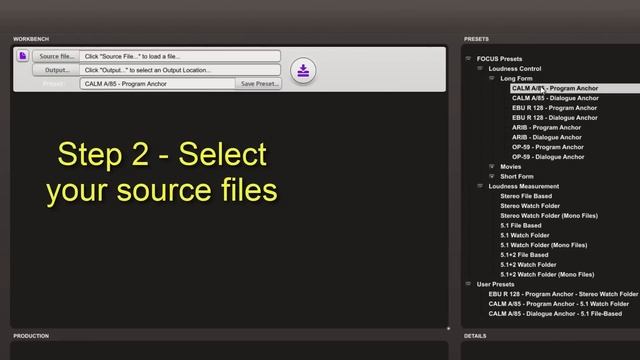Collapse the Long Form group
The height and width of the screenshot is (360, 640).
(x=492, y=78)
